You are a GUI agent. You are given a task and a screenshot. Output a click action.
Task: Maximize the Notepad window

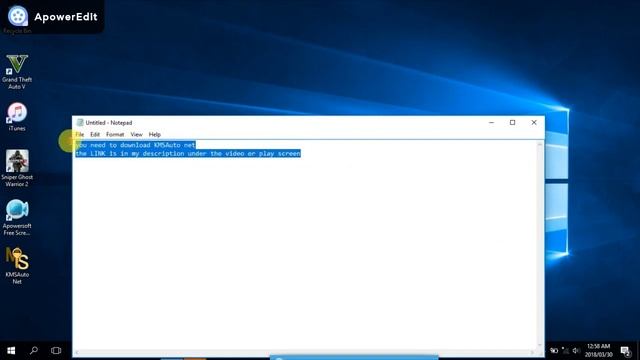[513, 122]
